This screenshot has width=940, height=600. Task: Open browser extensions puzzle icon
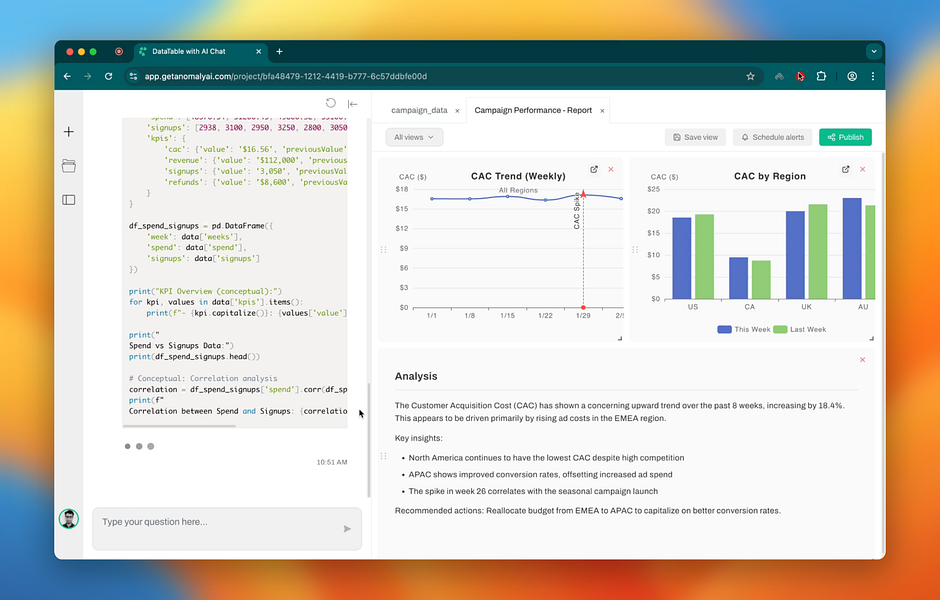pyautogui.click(x=821, y=76)
